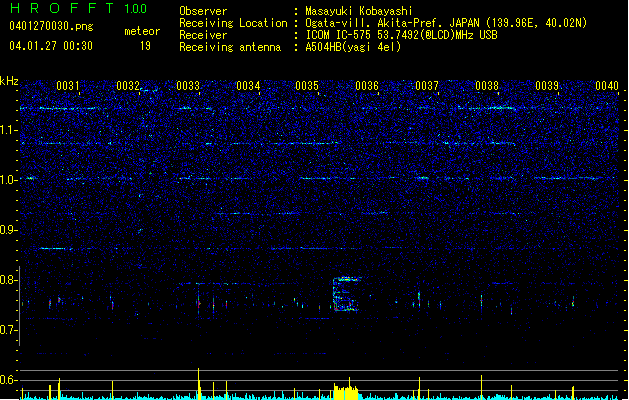This screenshot has width=629, height=400.
Task: Click the meteor count 19
Action: pos(145,46)
